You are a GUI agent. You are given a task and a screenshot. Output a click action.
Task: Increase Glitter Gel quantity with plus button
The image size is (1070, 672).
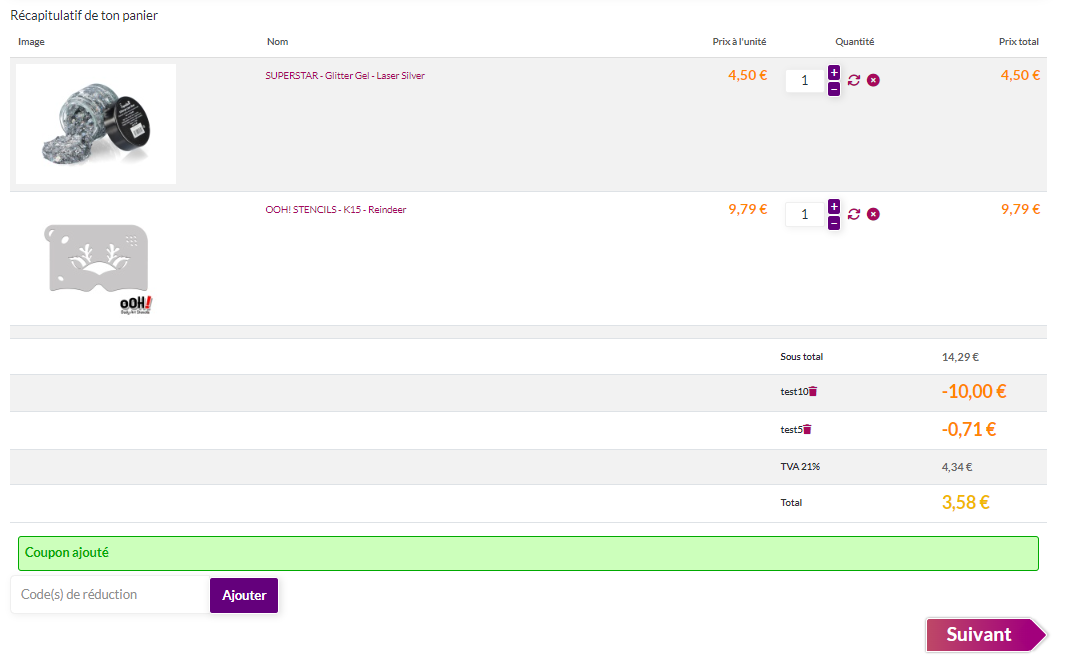[x=834, y=72]
